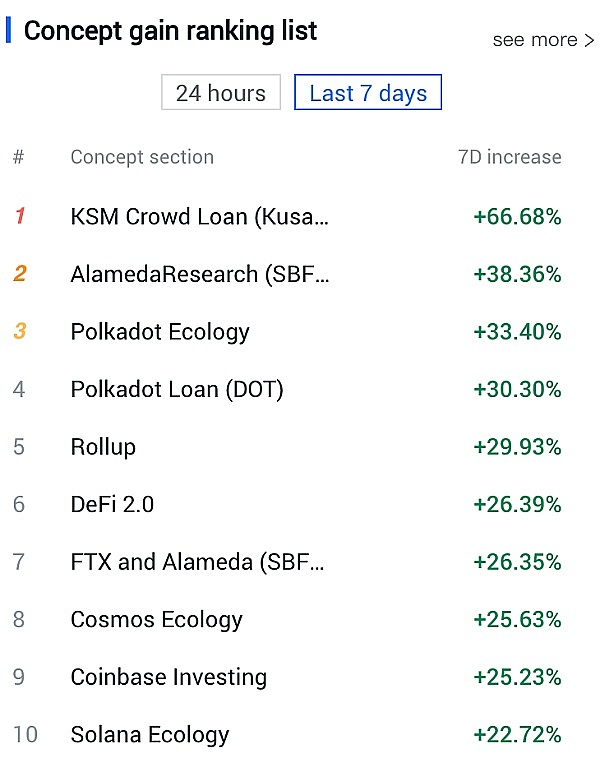
Task: Open FTX and Alameda (SBF) row
Action: tap(197, 562)
